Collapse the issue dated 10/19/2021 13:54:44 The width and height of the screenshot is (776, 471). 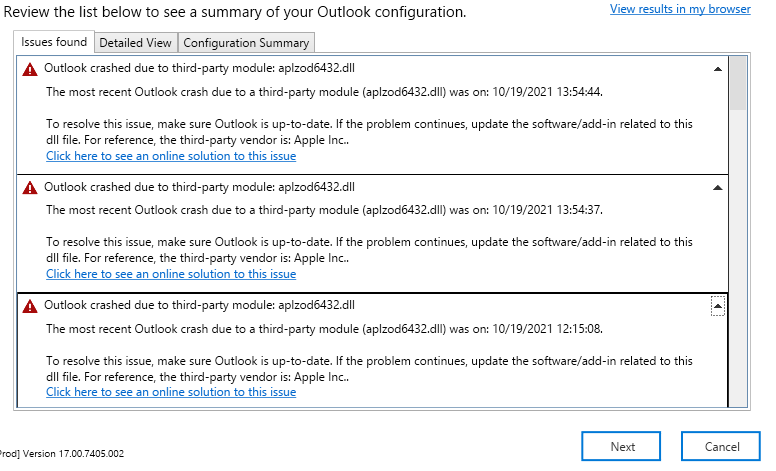coord(717,70)
